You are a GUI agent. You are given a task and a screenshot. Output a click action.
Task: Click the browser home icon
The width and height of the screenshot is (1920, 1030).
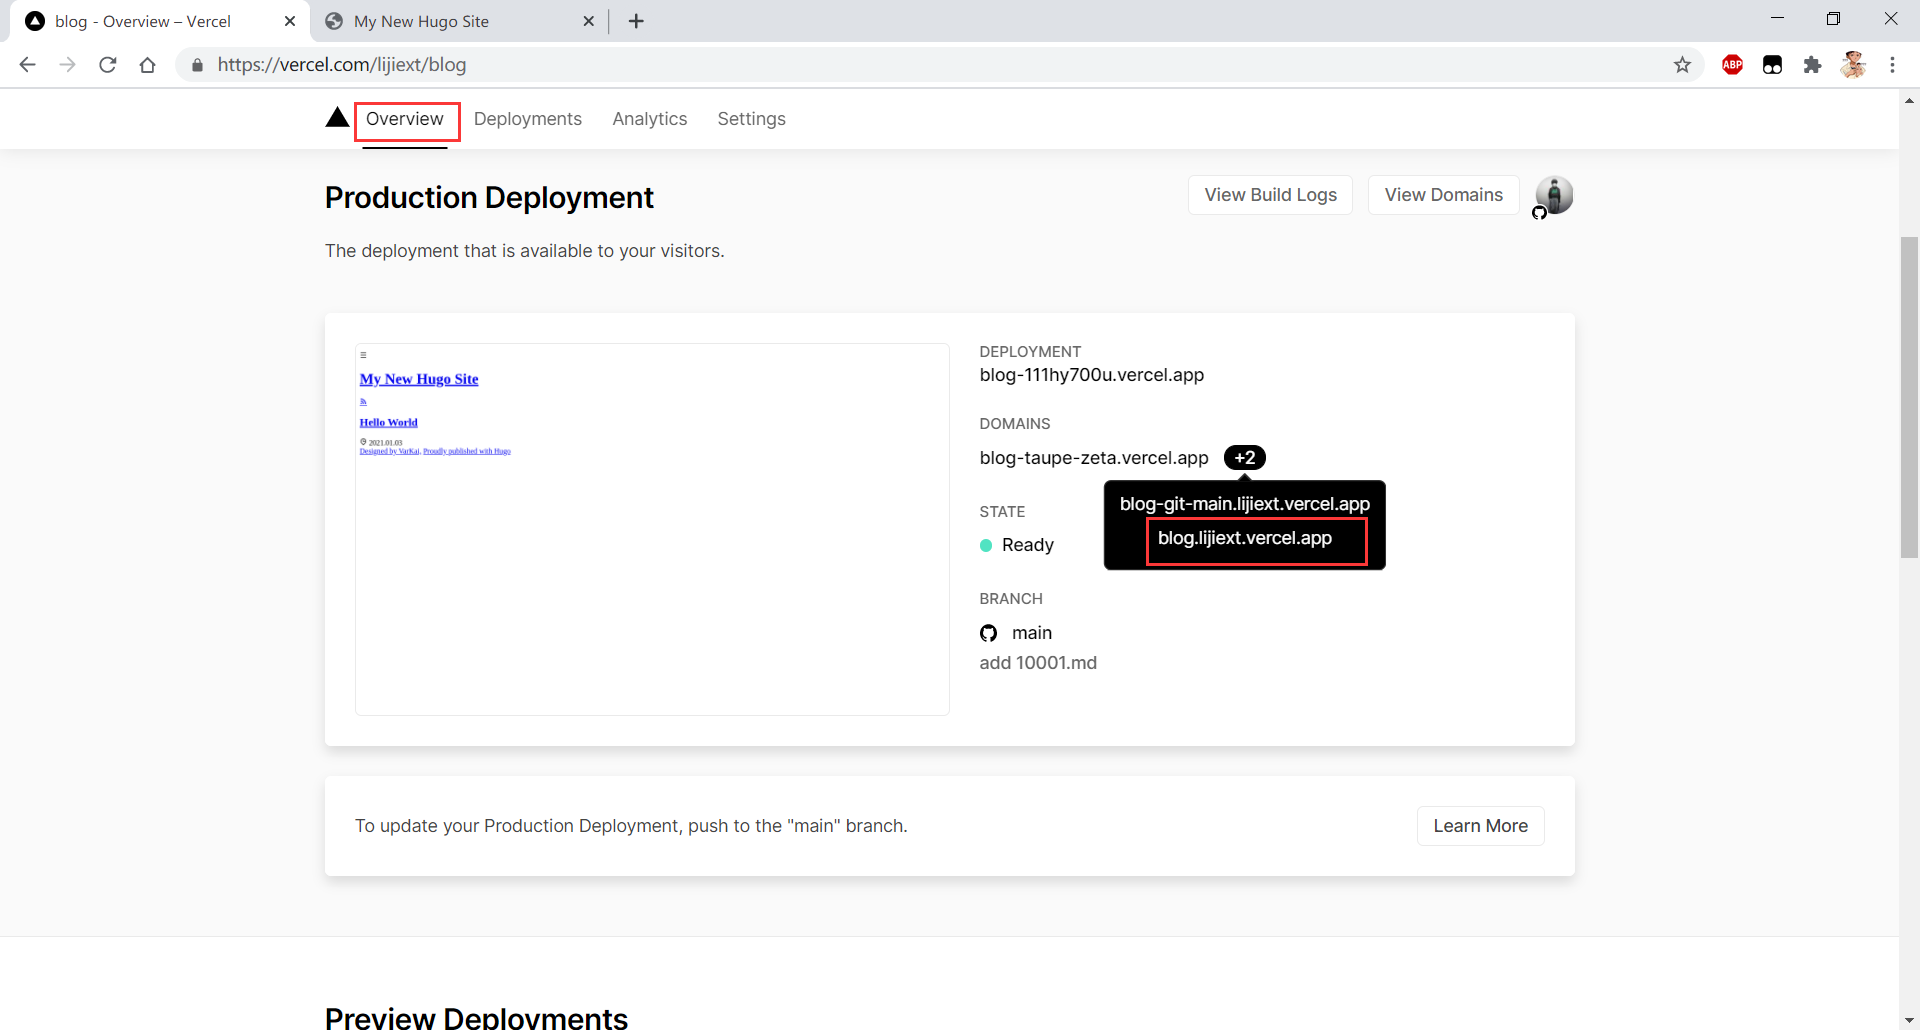[148, 65]
